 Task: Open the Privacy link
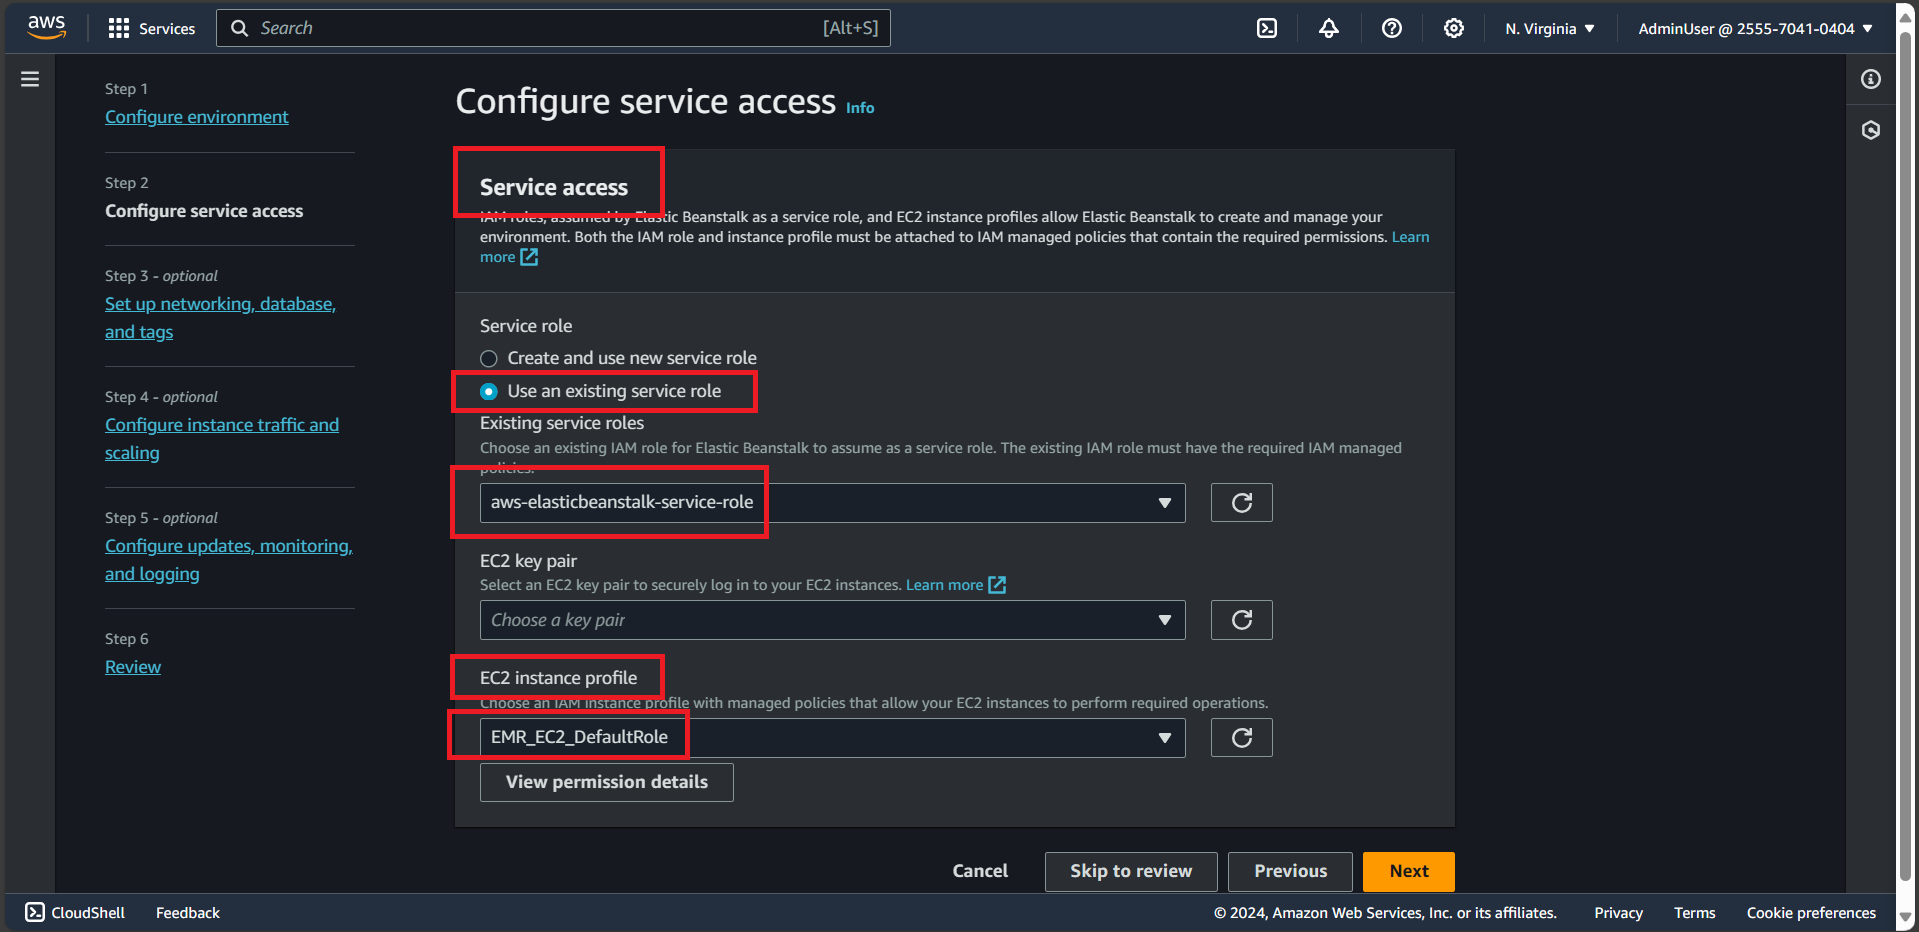pyautogui.click(x=1618, y=913)
